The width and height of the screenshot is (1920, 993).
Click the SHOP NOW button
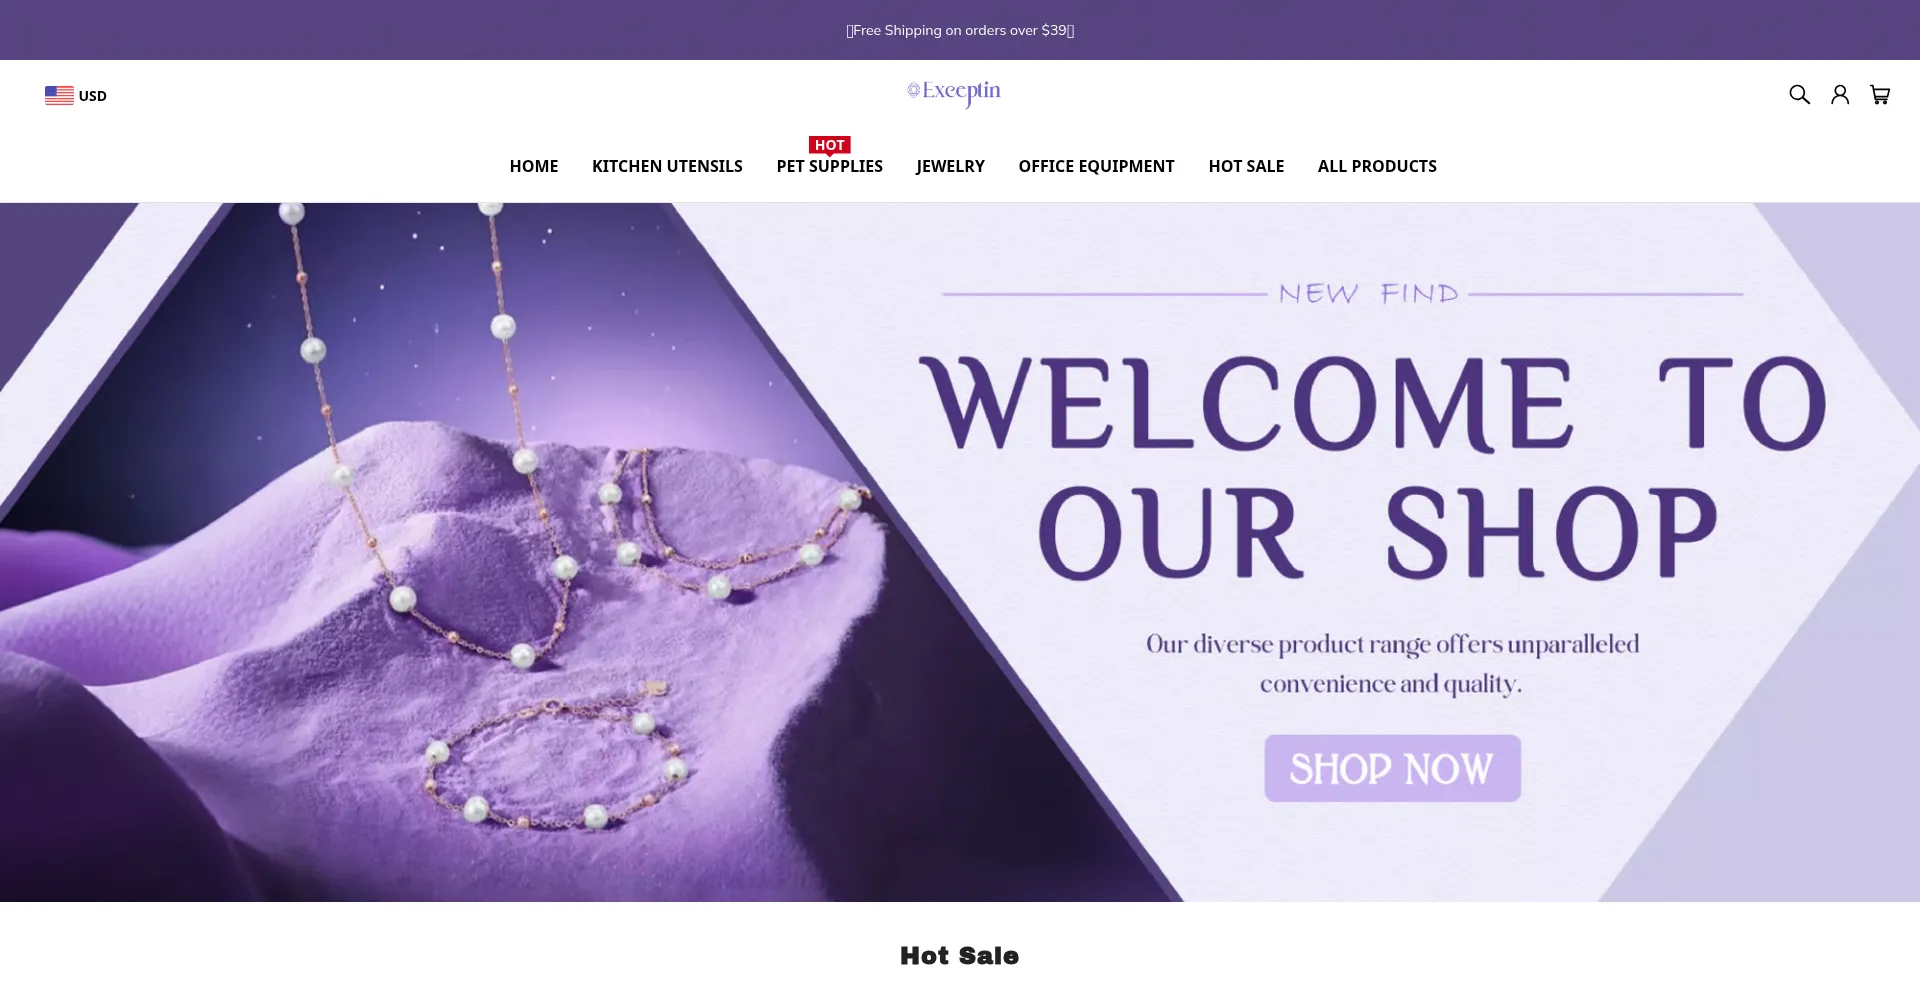[x=1392, y=768]
